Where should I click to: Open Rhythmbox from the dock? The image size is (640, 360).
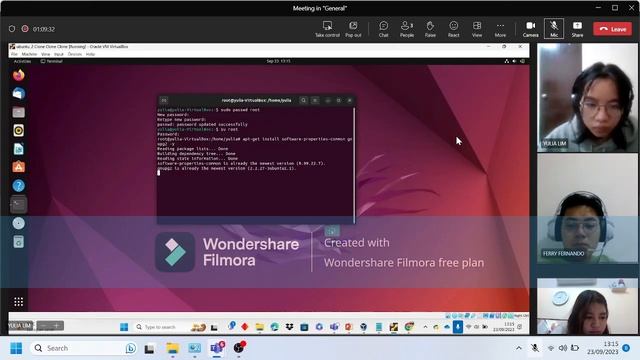click(x=18, y=131)
